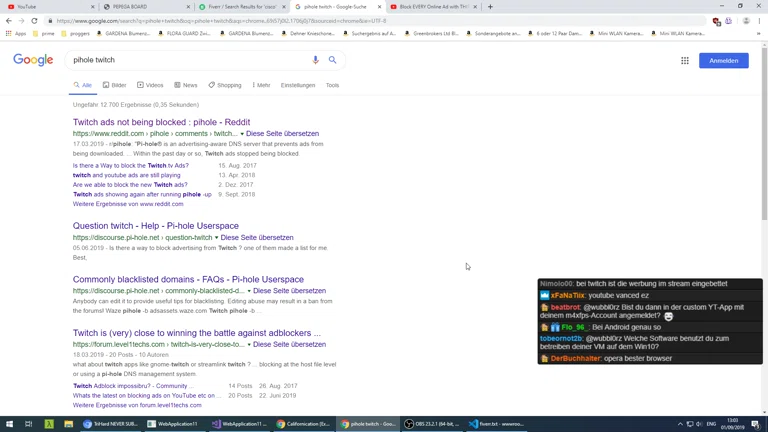Open the search Tools option
768x432 pixels.
tap(332, 85)
